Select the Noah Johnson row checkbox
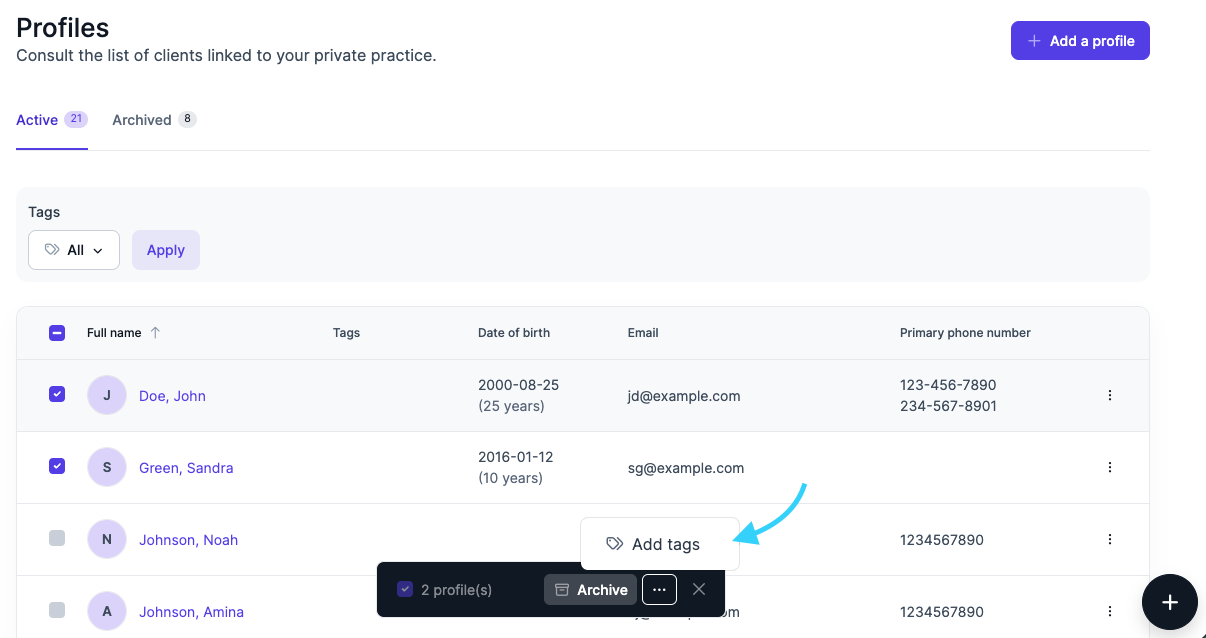 [x=57, y=539]
